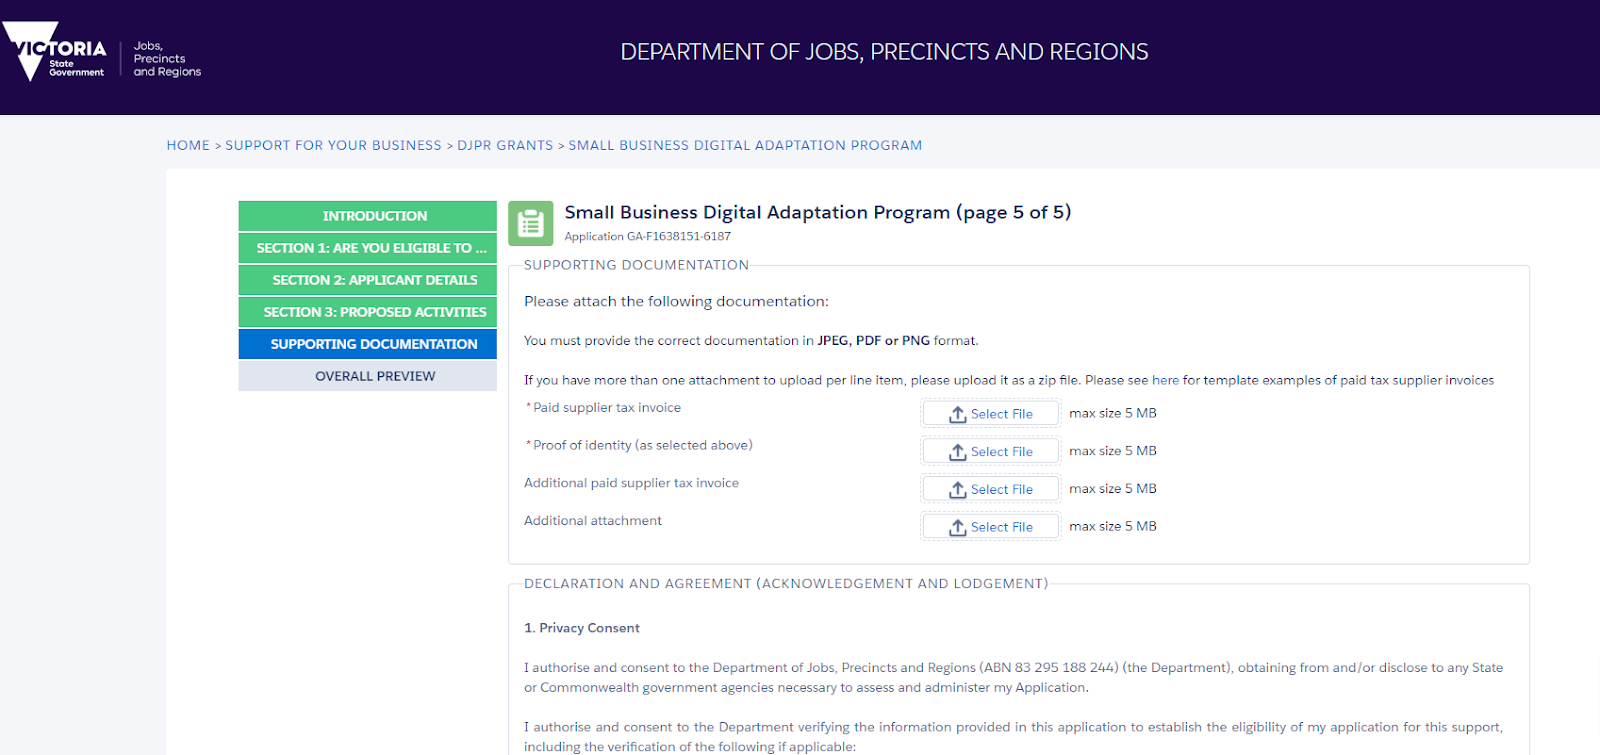This screenshot has height=755, width=1600.
Task: Open the 'here' template examples link
Action: pos(1165,380)
